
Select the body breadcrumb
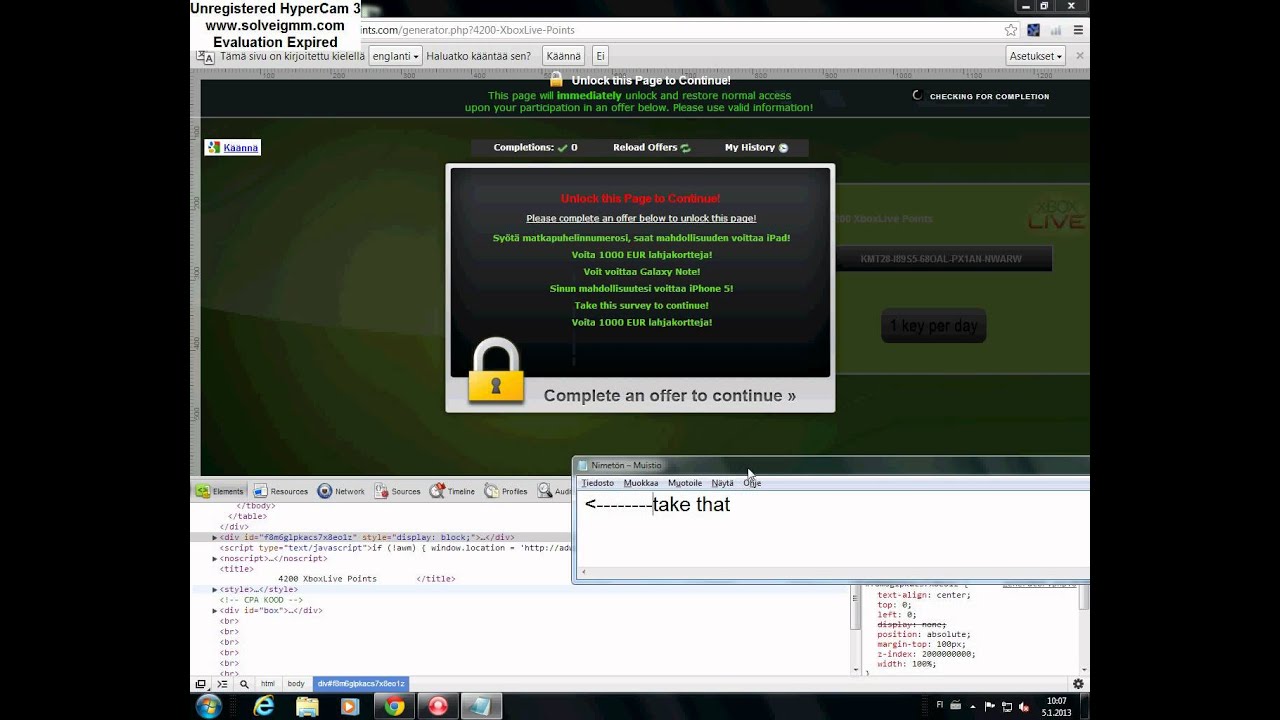296,684
